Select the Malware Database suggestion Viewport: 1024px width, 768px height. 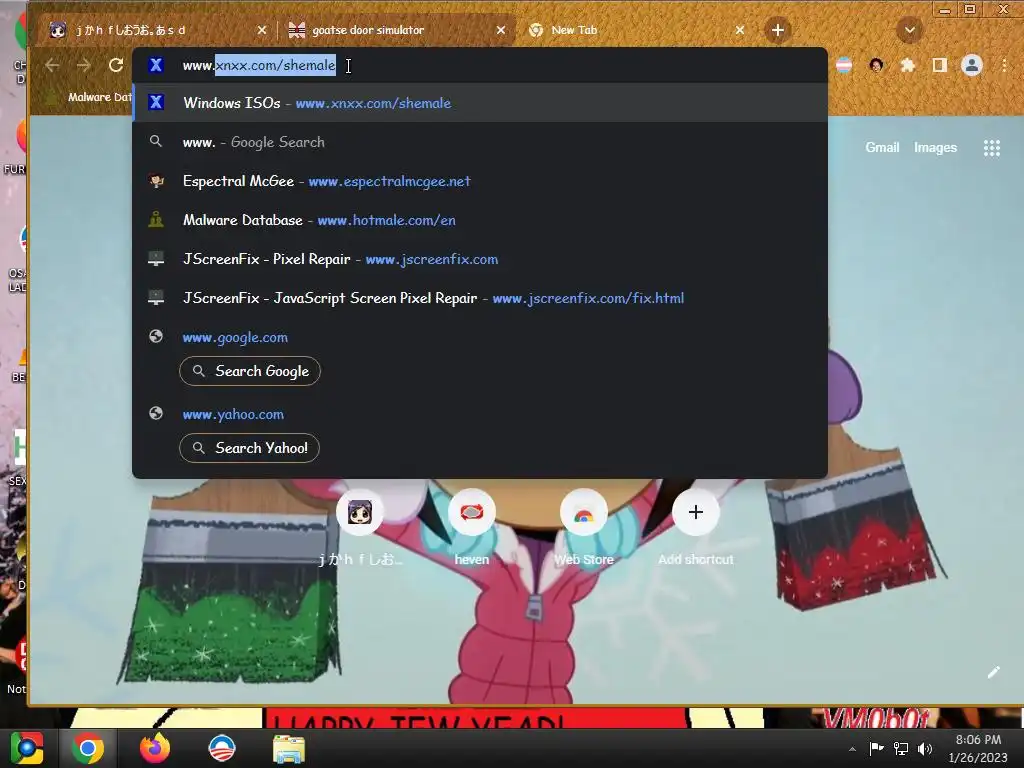(x=480, y=220)
